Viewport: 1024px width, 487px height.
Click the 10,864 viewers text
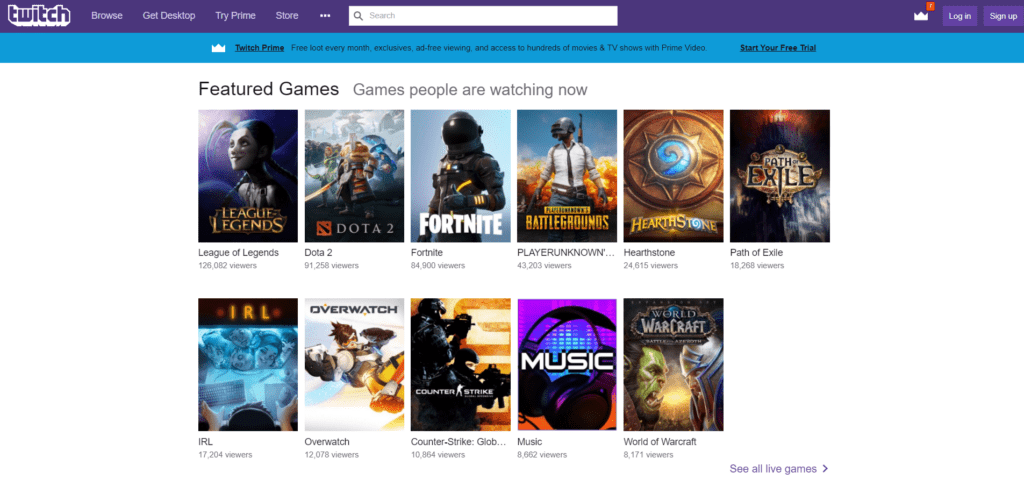click(x=438, y=454)
